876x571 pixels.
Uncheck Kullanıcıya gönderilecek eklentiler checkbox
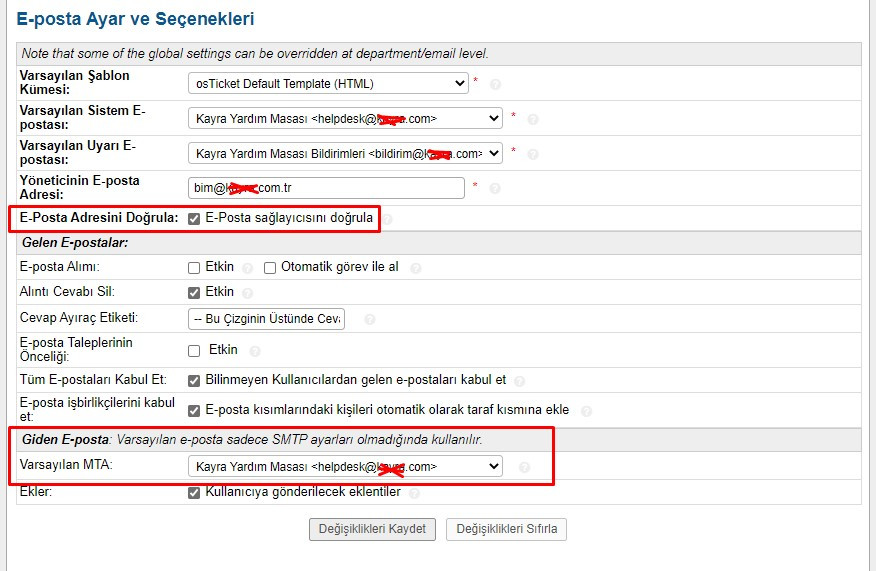pos(194,493)
